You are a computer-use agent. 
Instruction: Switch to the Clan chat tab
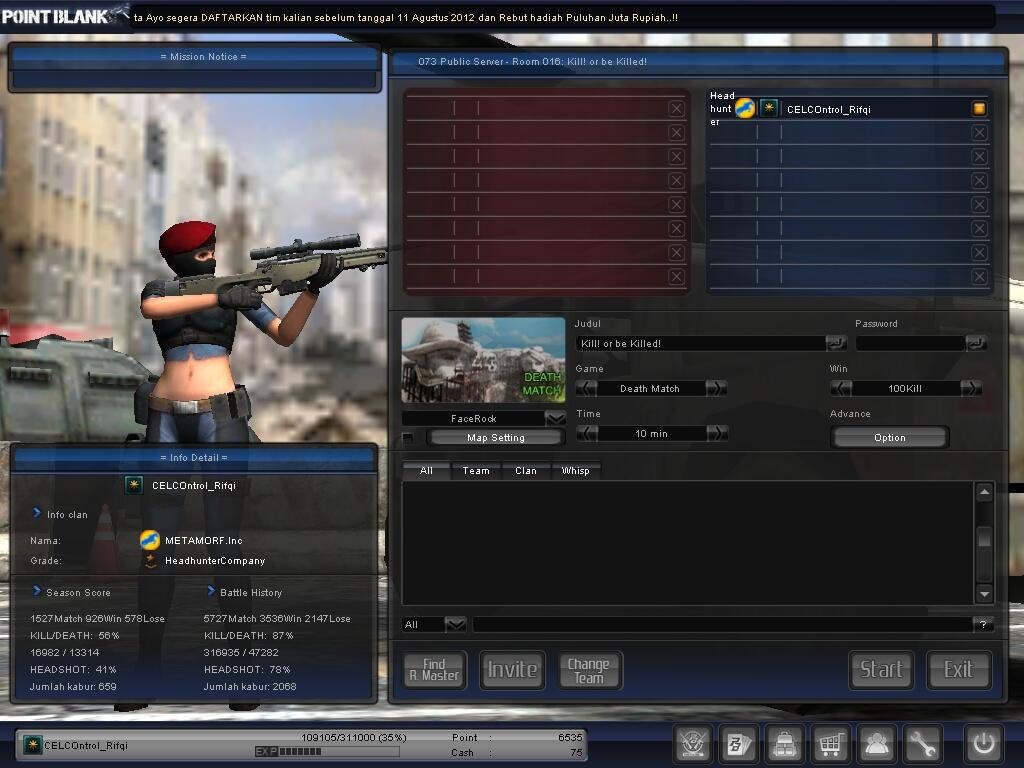pos(526,470)
